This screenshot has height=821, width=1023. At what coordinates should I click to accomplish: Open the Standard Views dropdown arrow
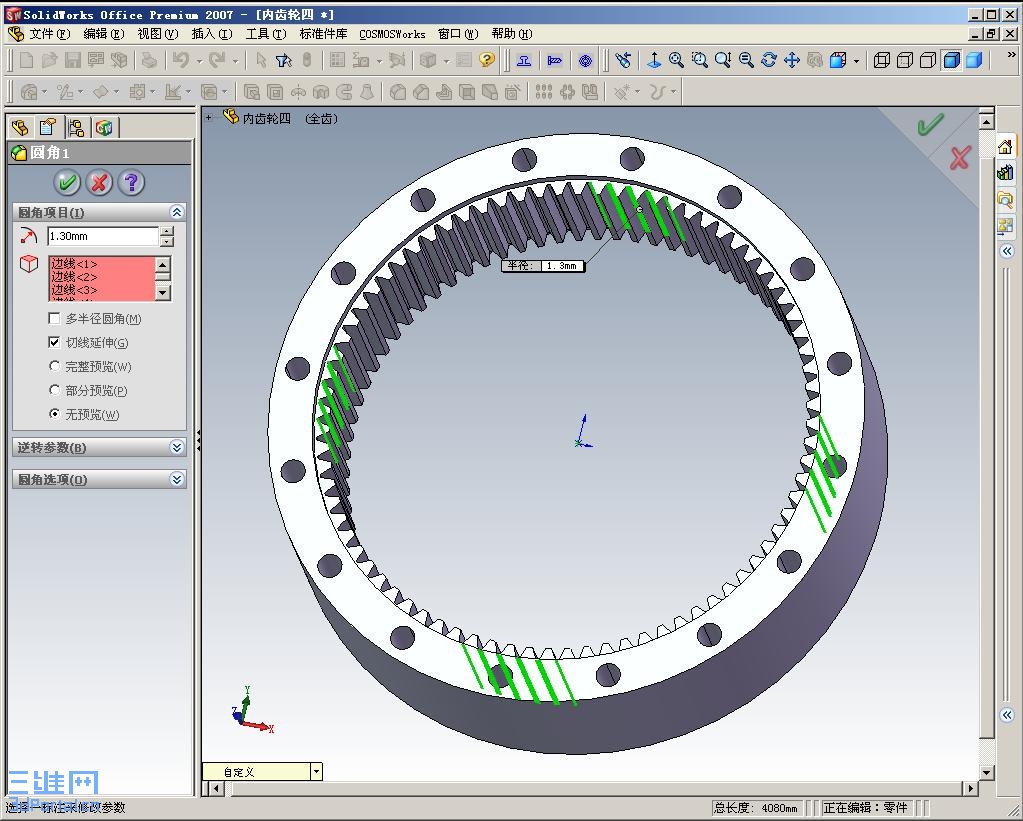(x=856, y=61)
